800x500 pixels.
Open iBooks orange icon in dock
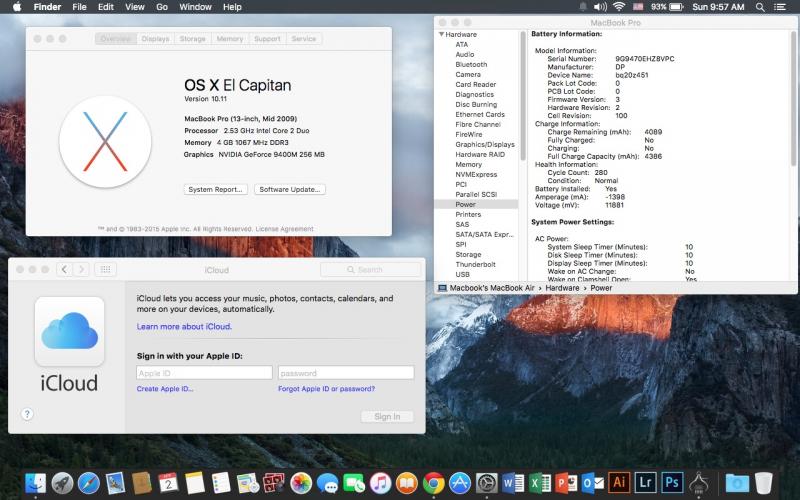(x=407, y=482)
